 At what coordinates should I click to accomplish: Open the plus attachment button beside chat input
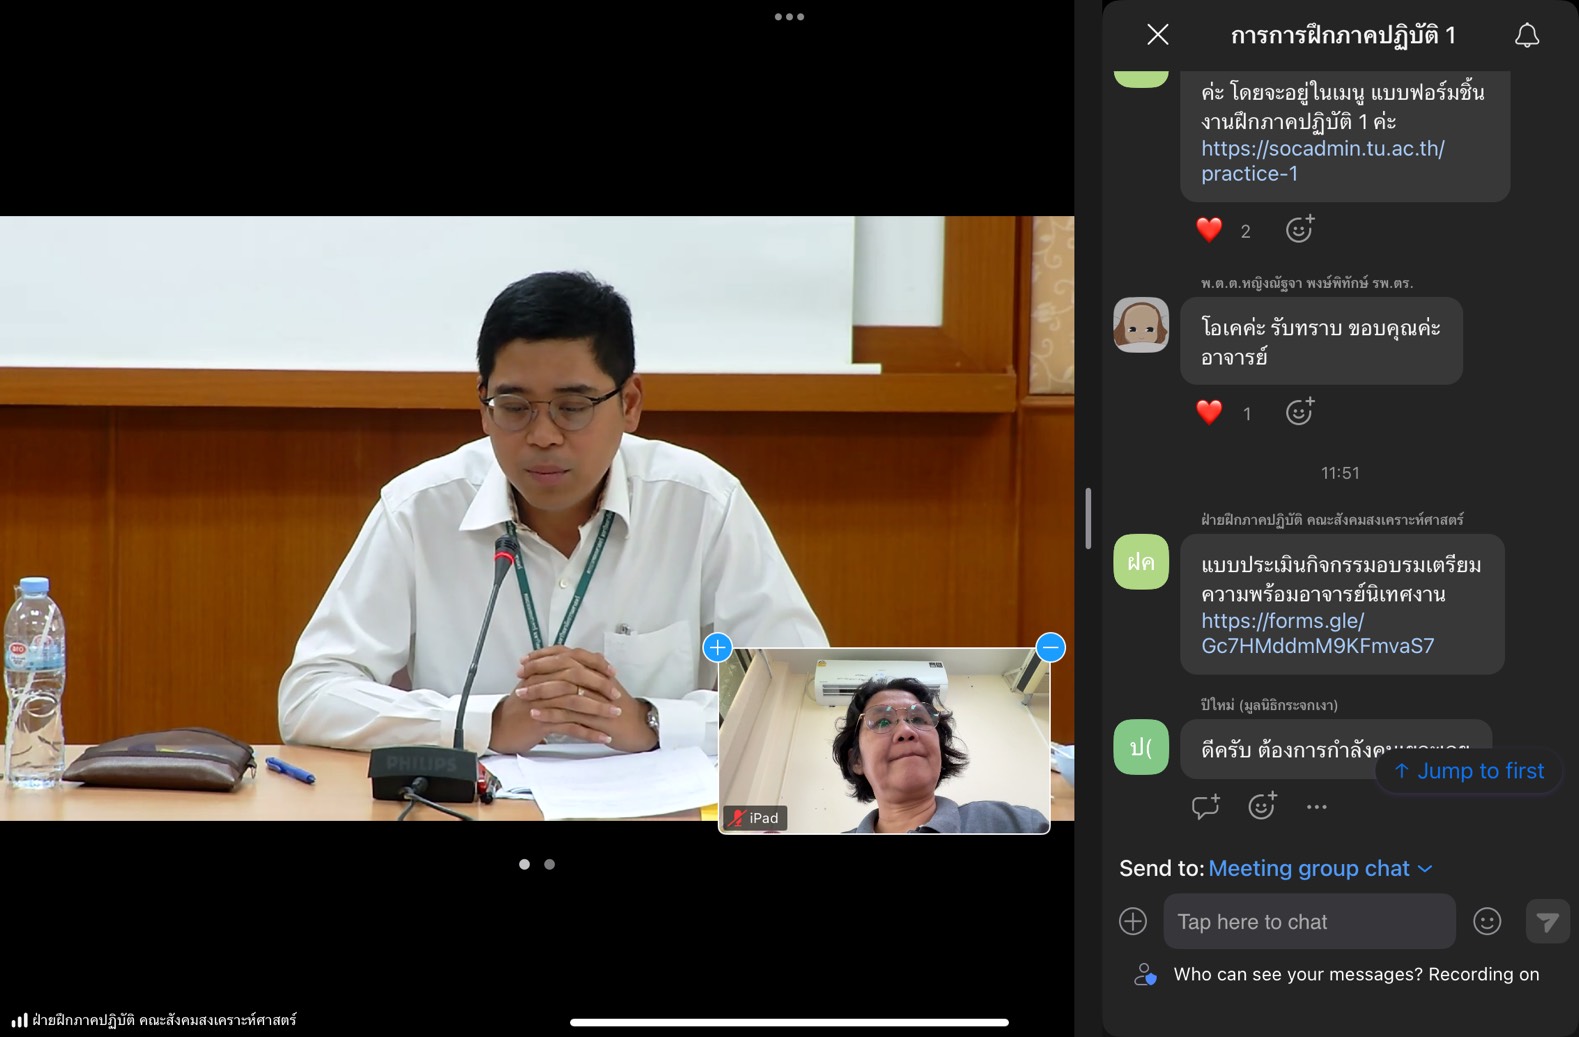click(1133, 921)
